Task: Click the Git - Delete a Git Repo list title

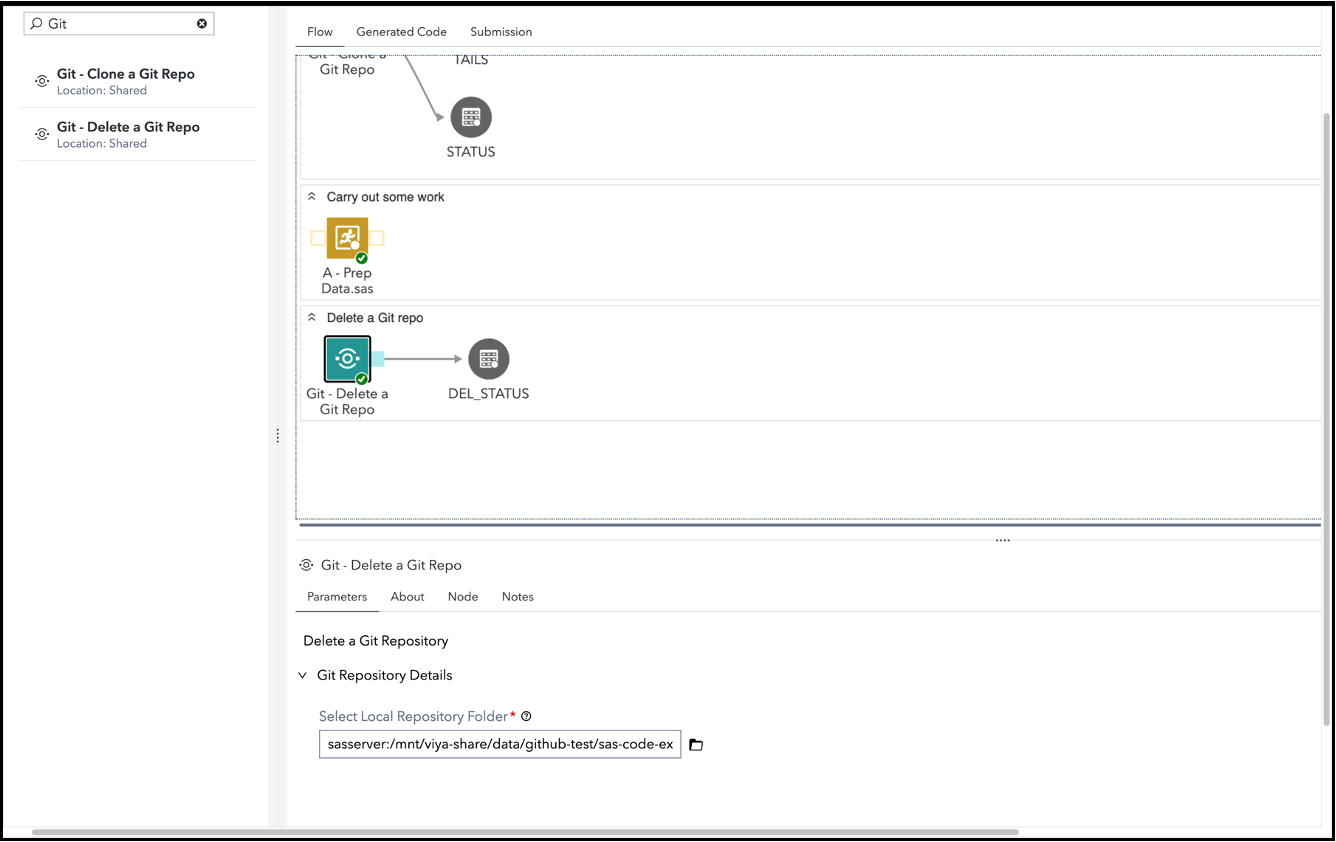Action: [128, 127]
